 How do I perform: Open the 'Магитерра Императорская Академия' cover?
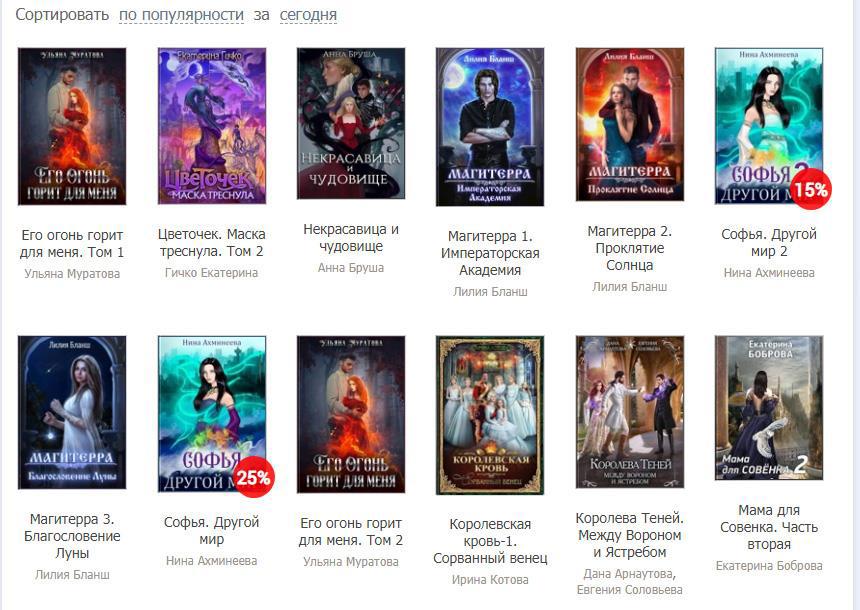tap(490, 127)
